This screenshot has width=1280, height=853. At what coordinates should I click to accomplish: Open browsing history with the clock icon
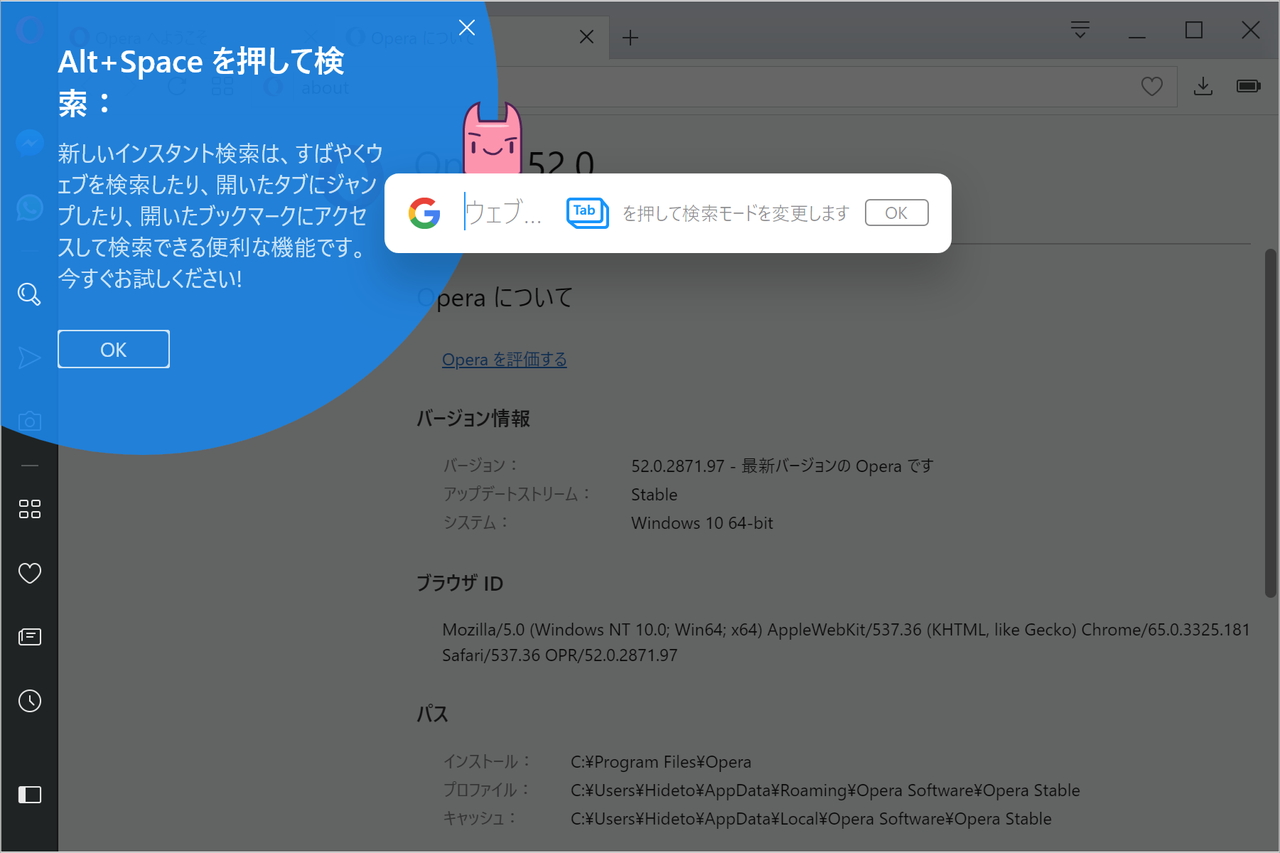(x=28, y=700)
